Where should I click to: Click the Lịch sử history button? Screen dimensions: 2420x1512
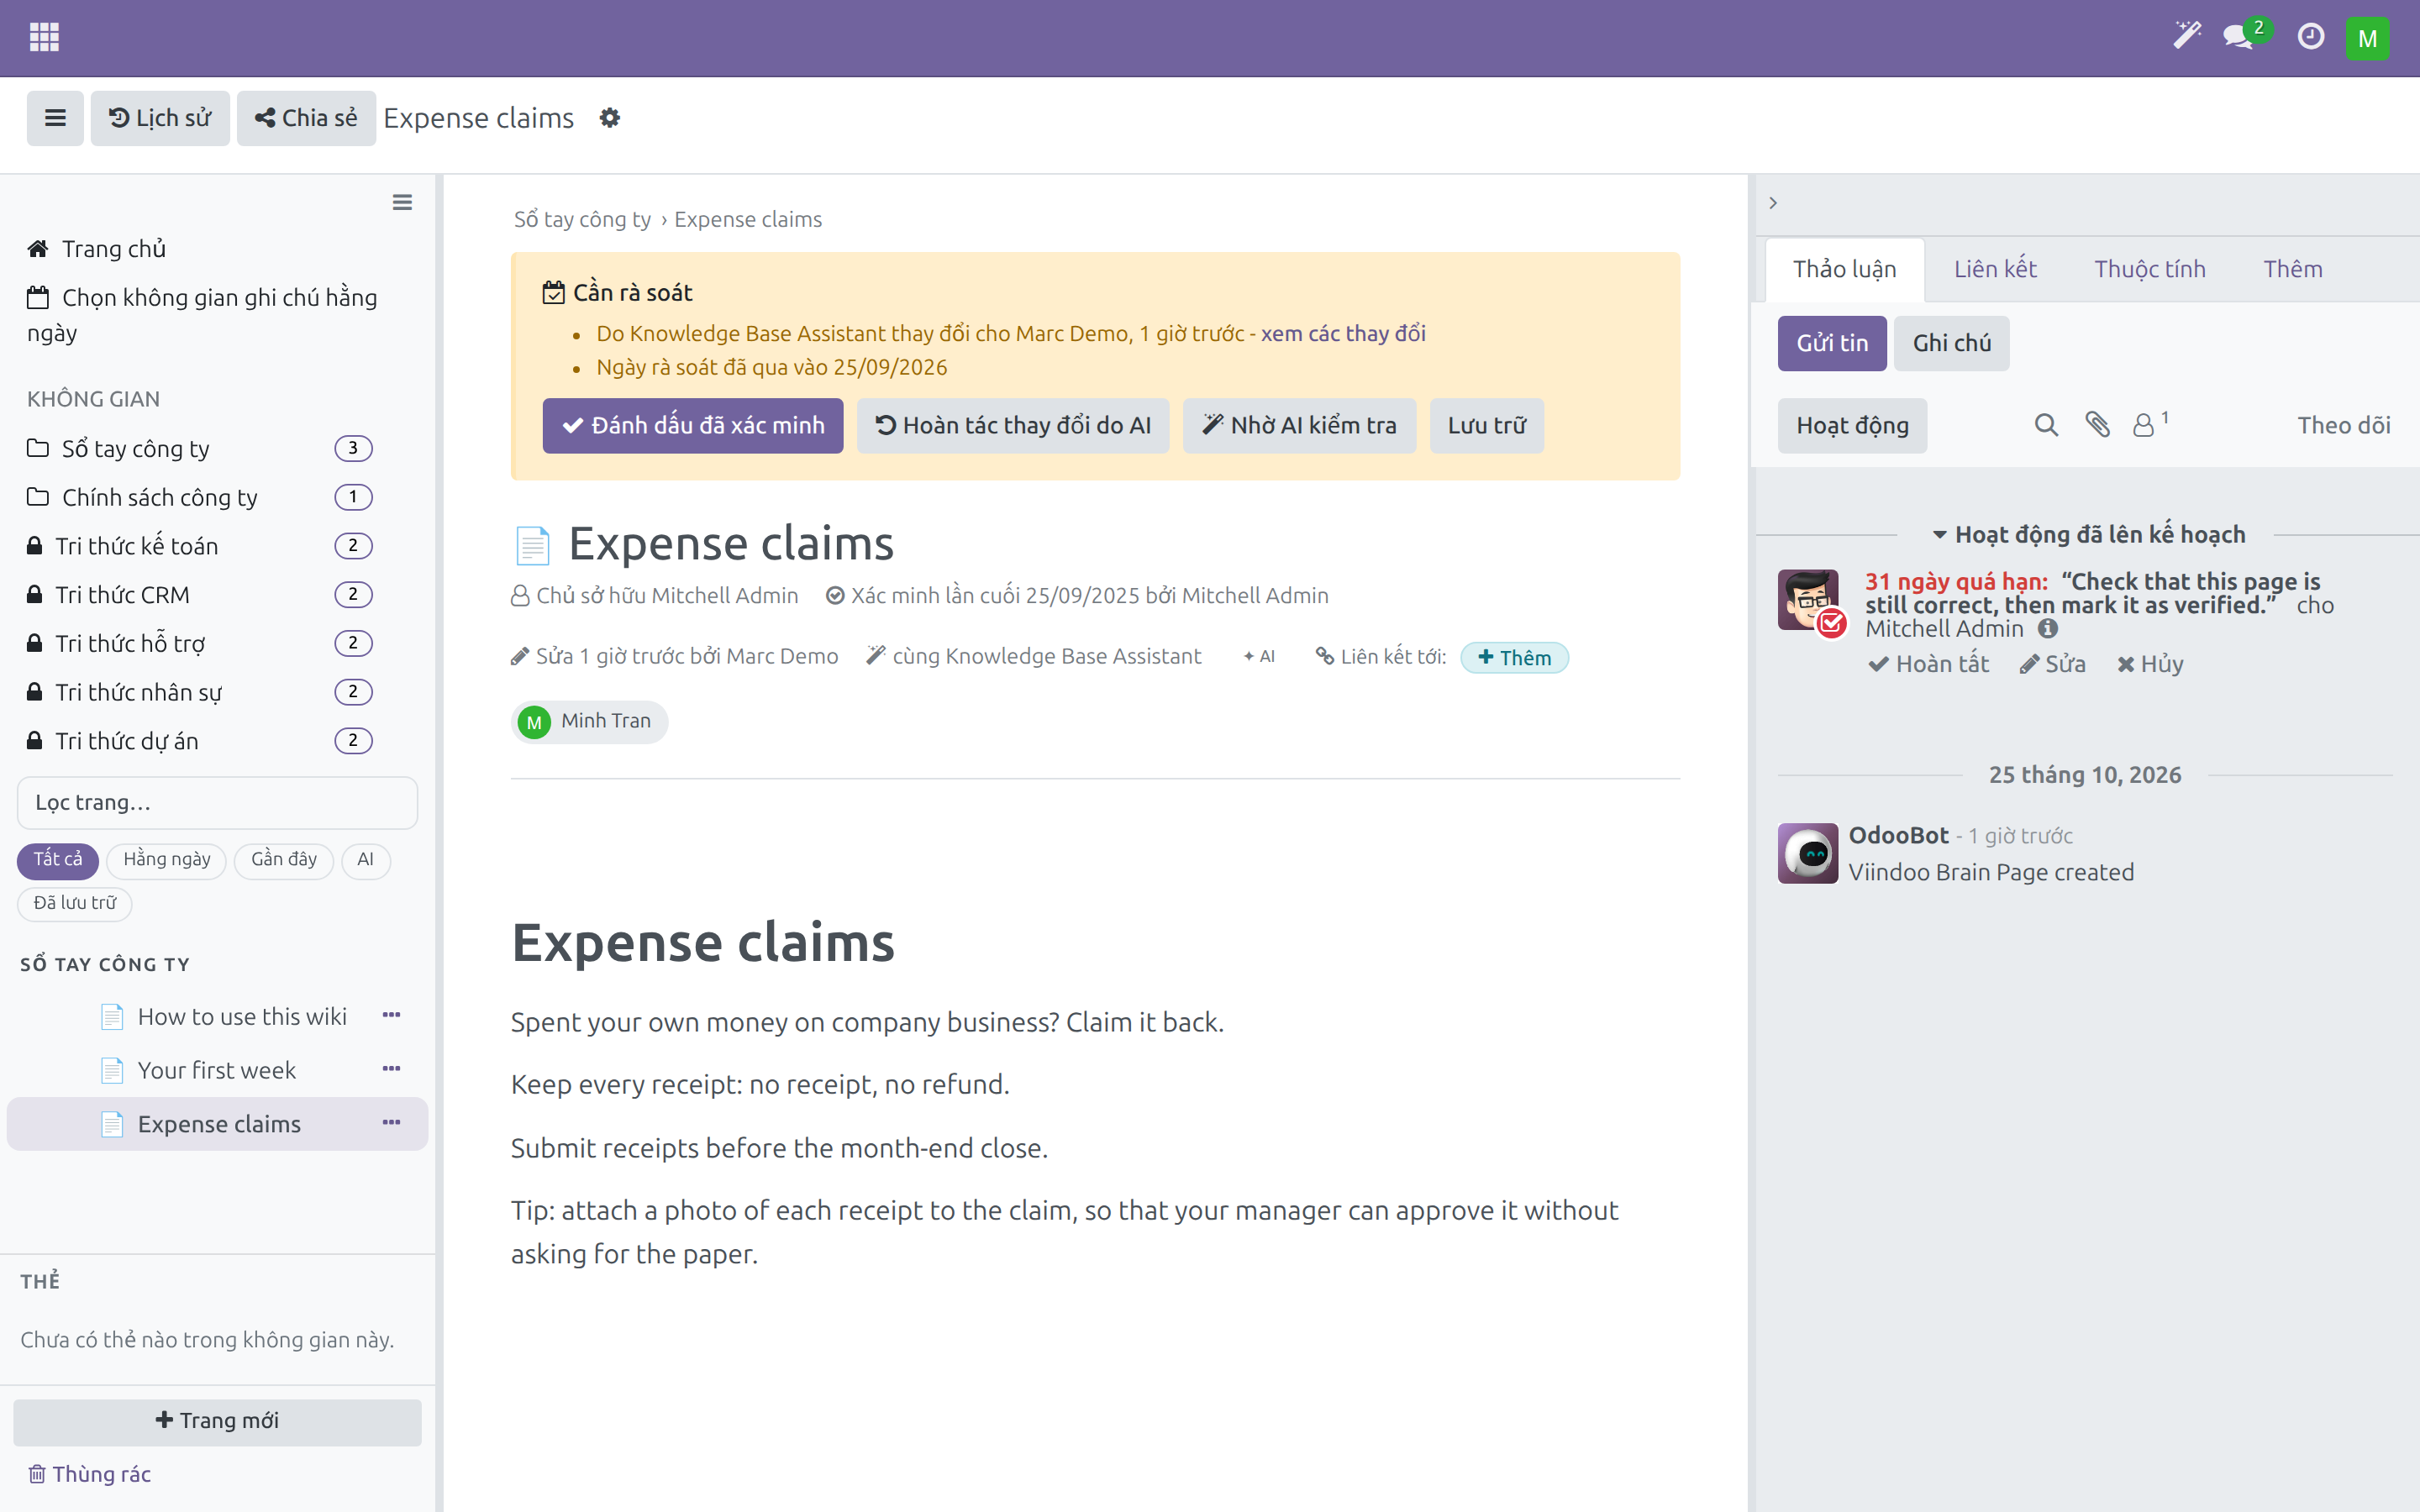point(160,118)
